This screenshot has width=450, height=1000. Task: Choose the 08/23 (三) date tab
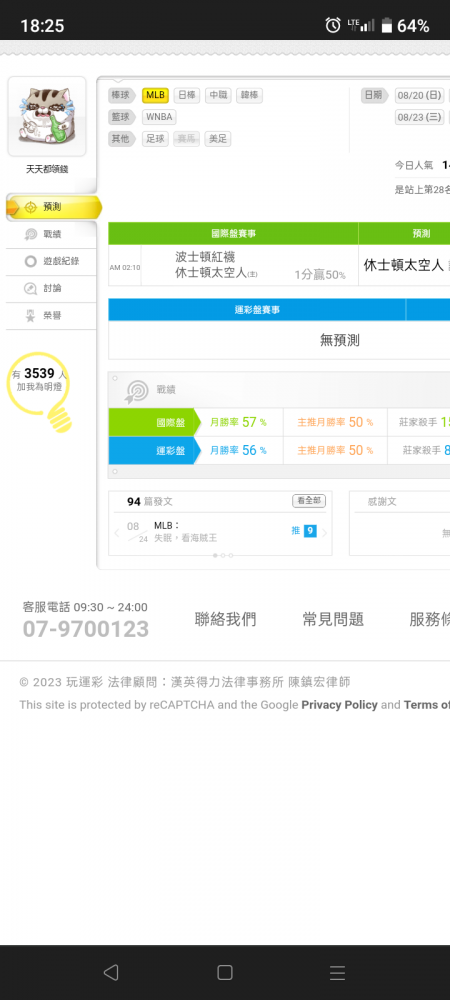click(x=419, y=117)
